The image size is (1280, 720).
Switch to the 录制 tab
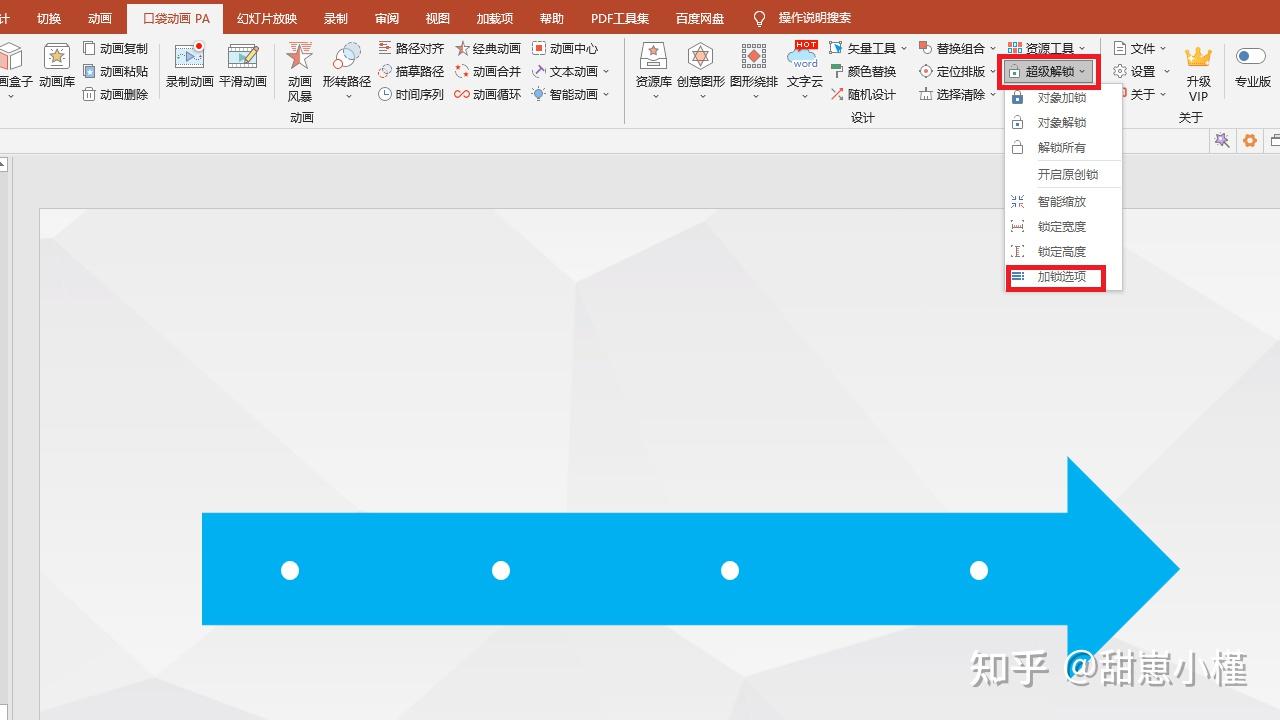(336, 18)
